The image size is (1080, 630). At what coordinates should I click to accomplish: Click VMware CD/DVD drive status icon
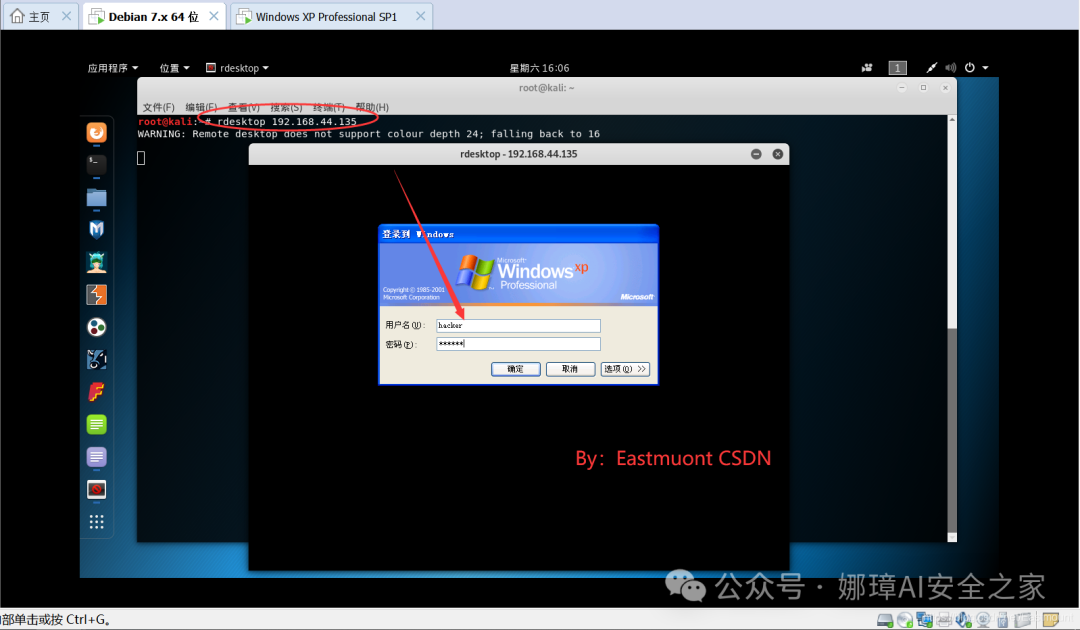click(905, 620)
